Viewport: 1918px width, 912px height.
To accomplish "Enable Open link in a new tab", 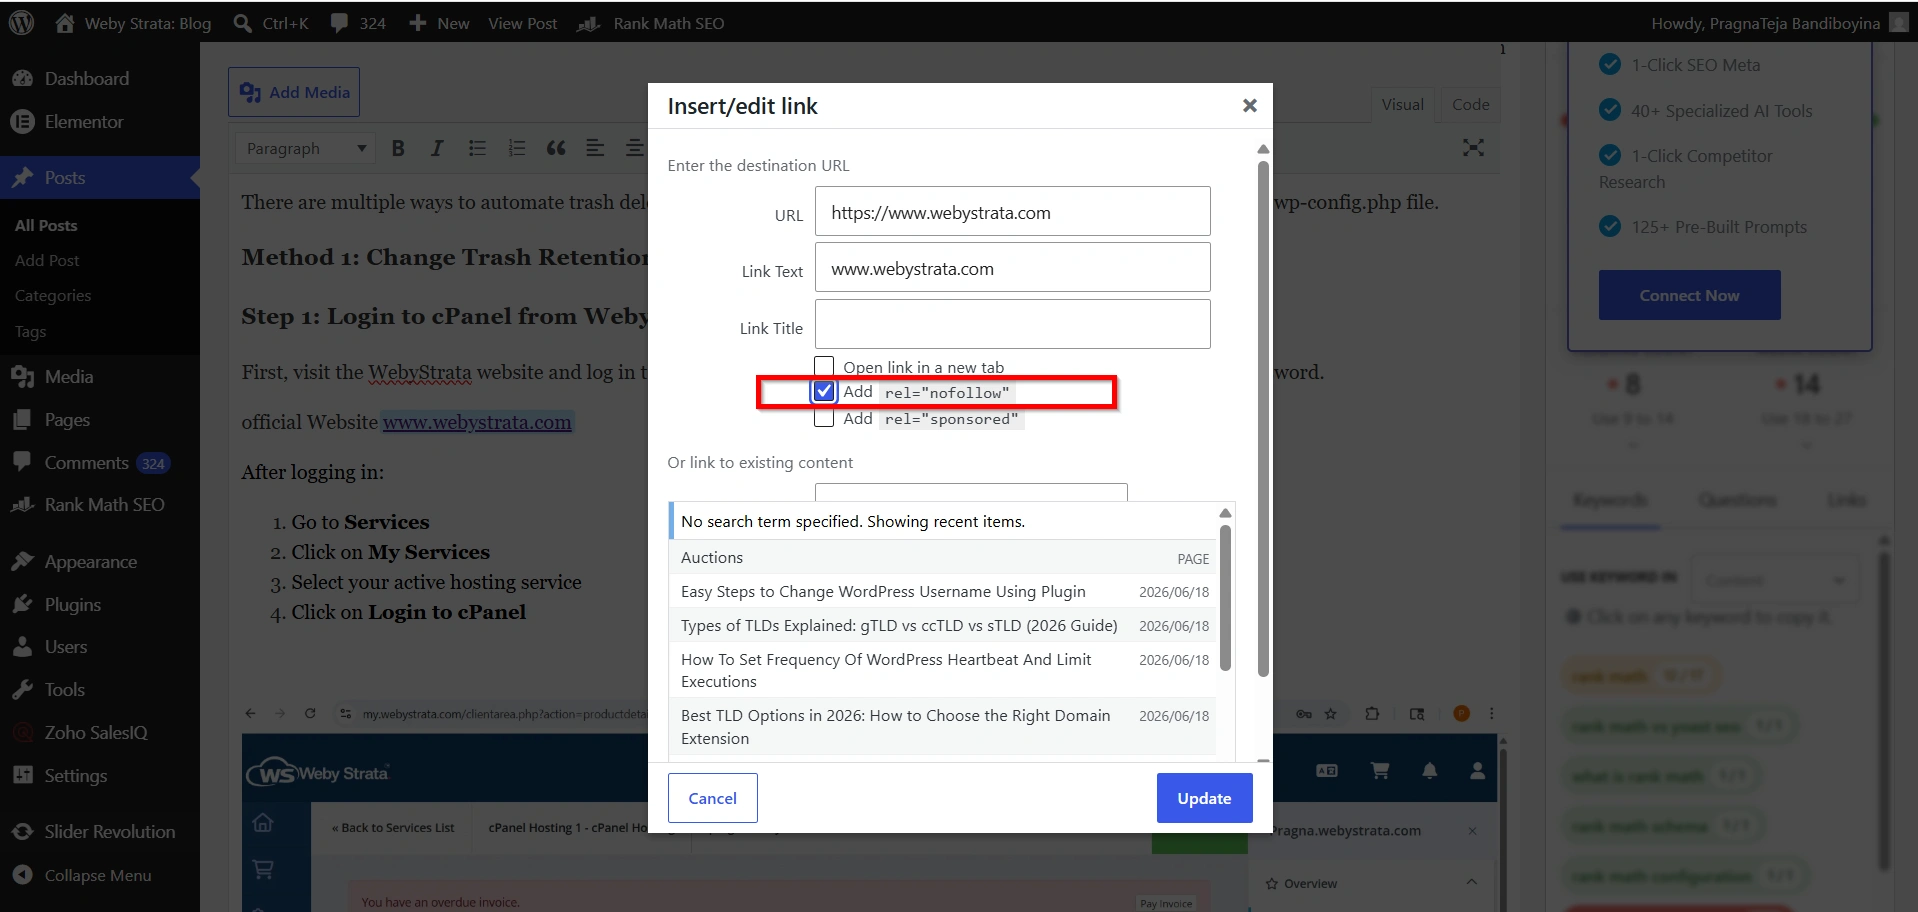I will click(824, 366).
